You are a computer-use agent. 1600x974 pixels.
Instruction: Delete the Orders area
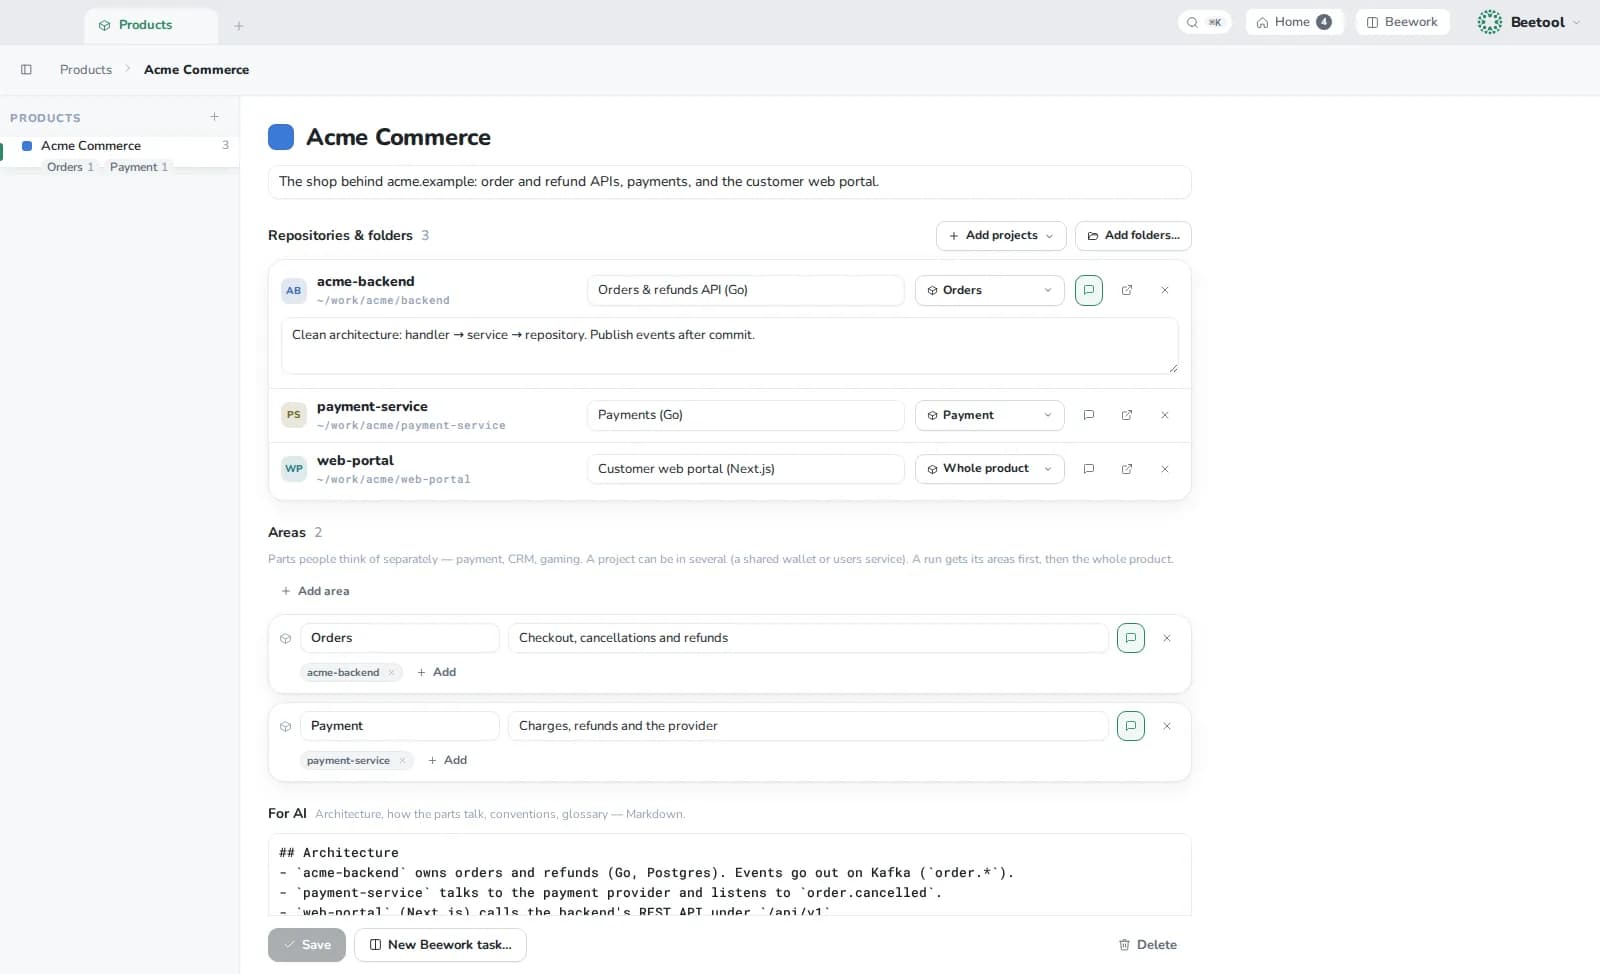coord(1167,638)
